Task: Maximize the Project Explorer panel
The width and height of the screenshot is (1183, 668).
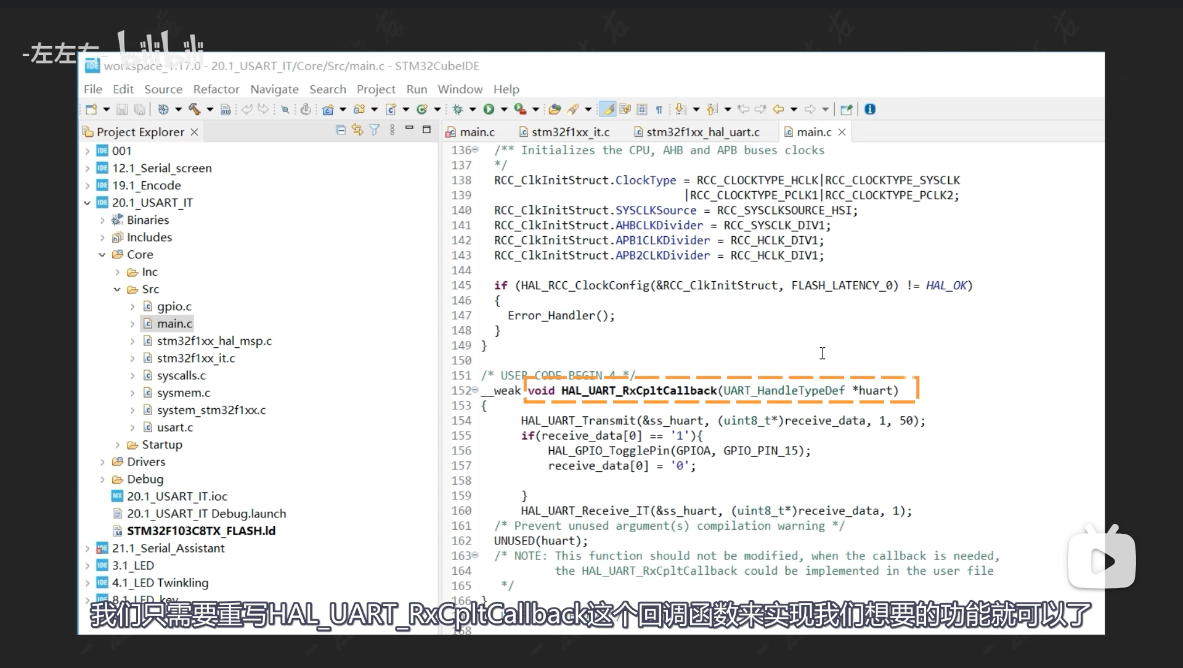Action: 426,130
